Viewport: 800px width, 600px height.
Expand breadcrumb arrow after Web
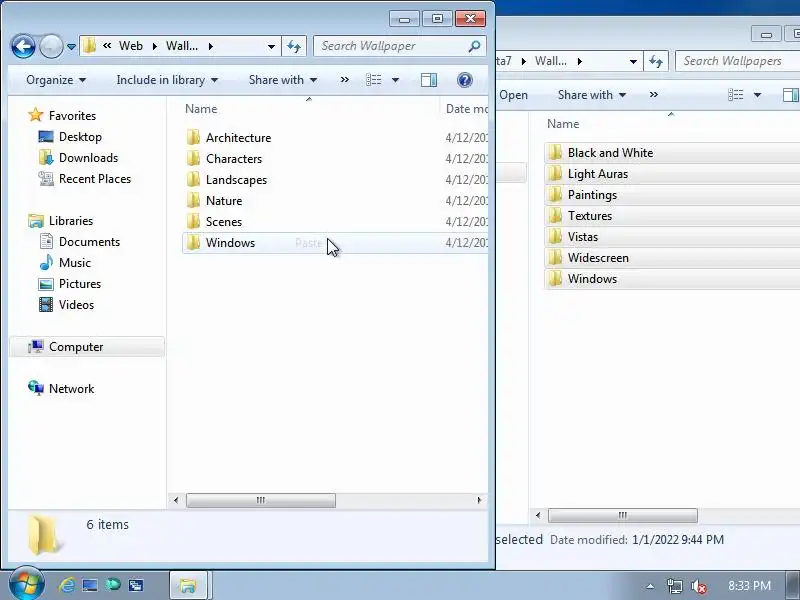click(155, 46)
